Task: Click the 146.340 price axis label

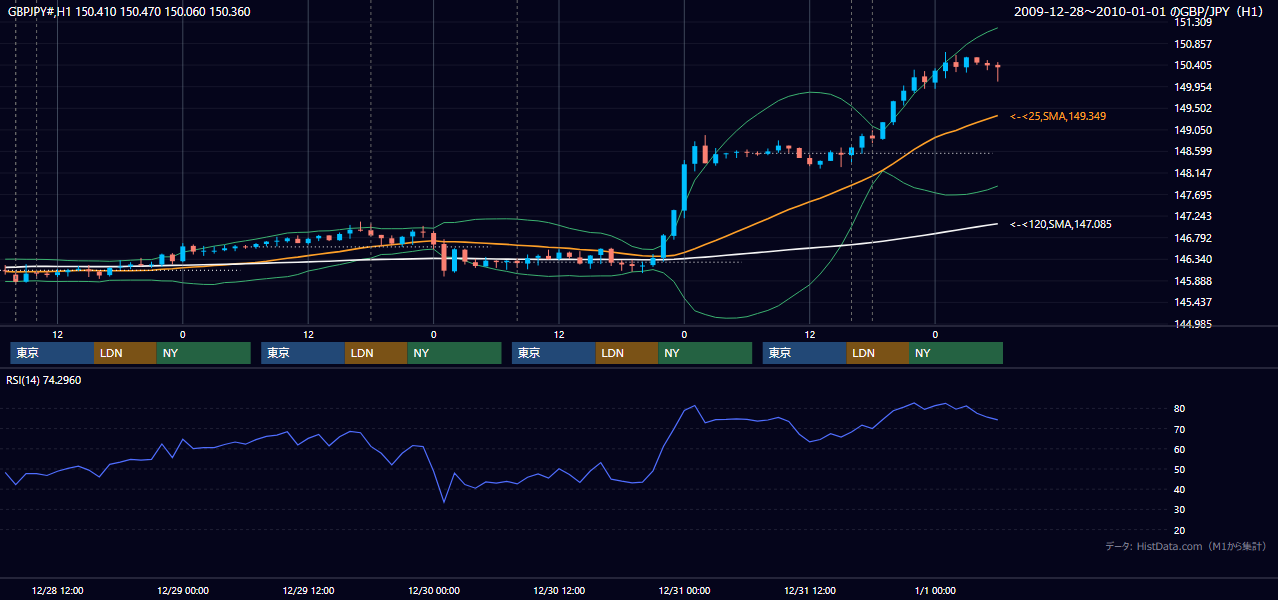Action: [1193, 259]
